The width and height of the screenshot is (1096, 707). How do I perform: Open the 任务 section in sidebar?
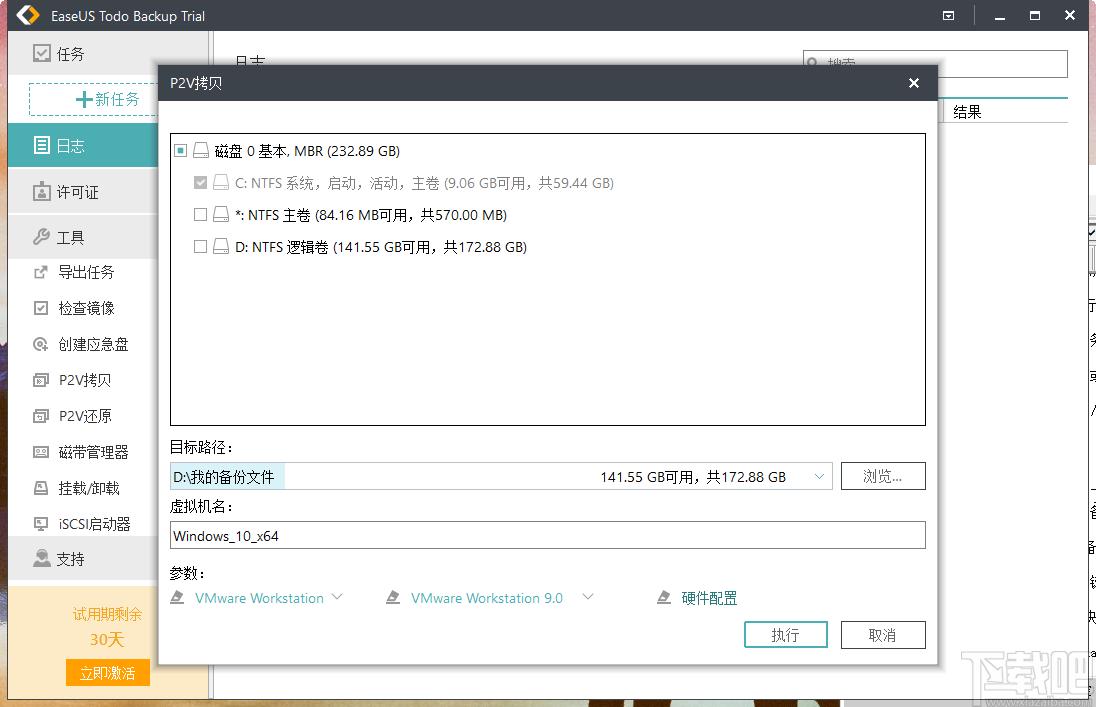pyautogui.click(x=82, y=54)
